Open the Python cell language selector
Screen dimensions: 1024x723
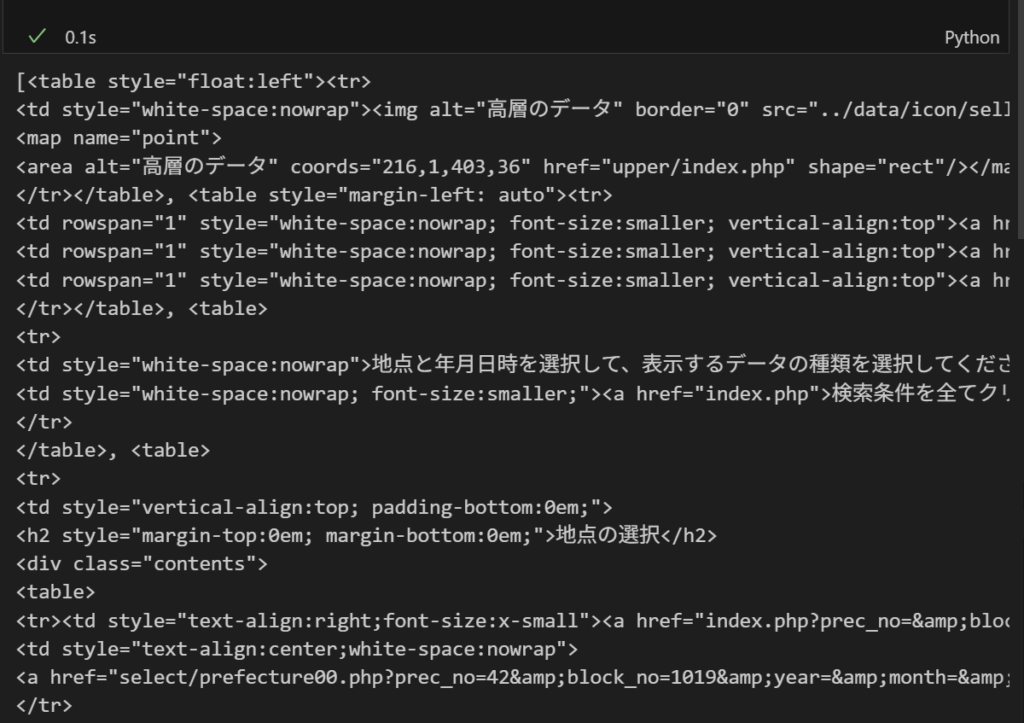[x=972, y=37]
